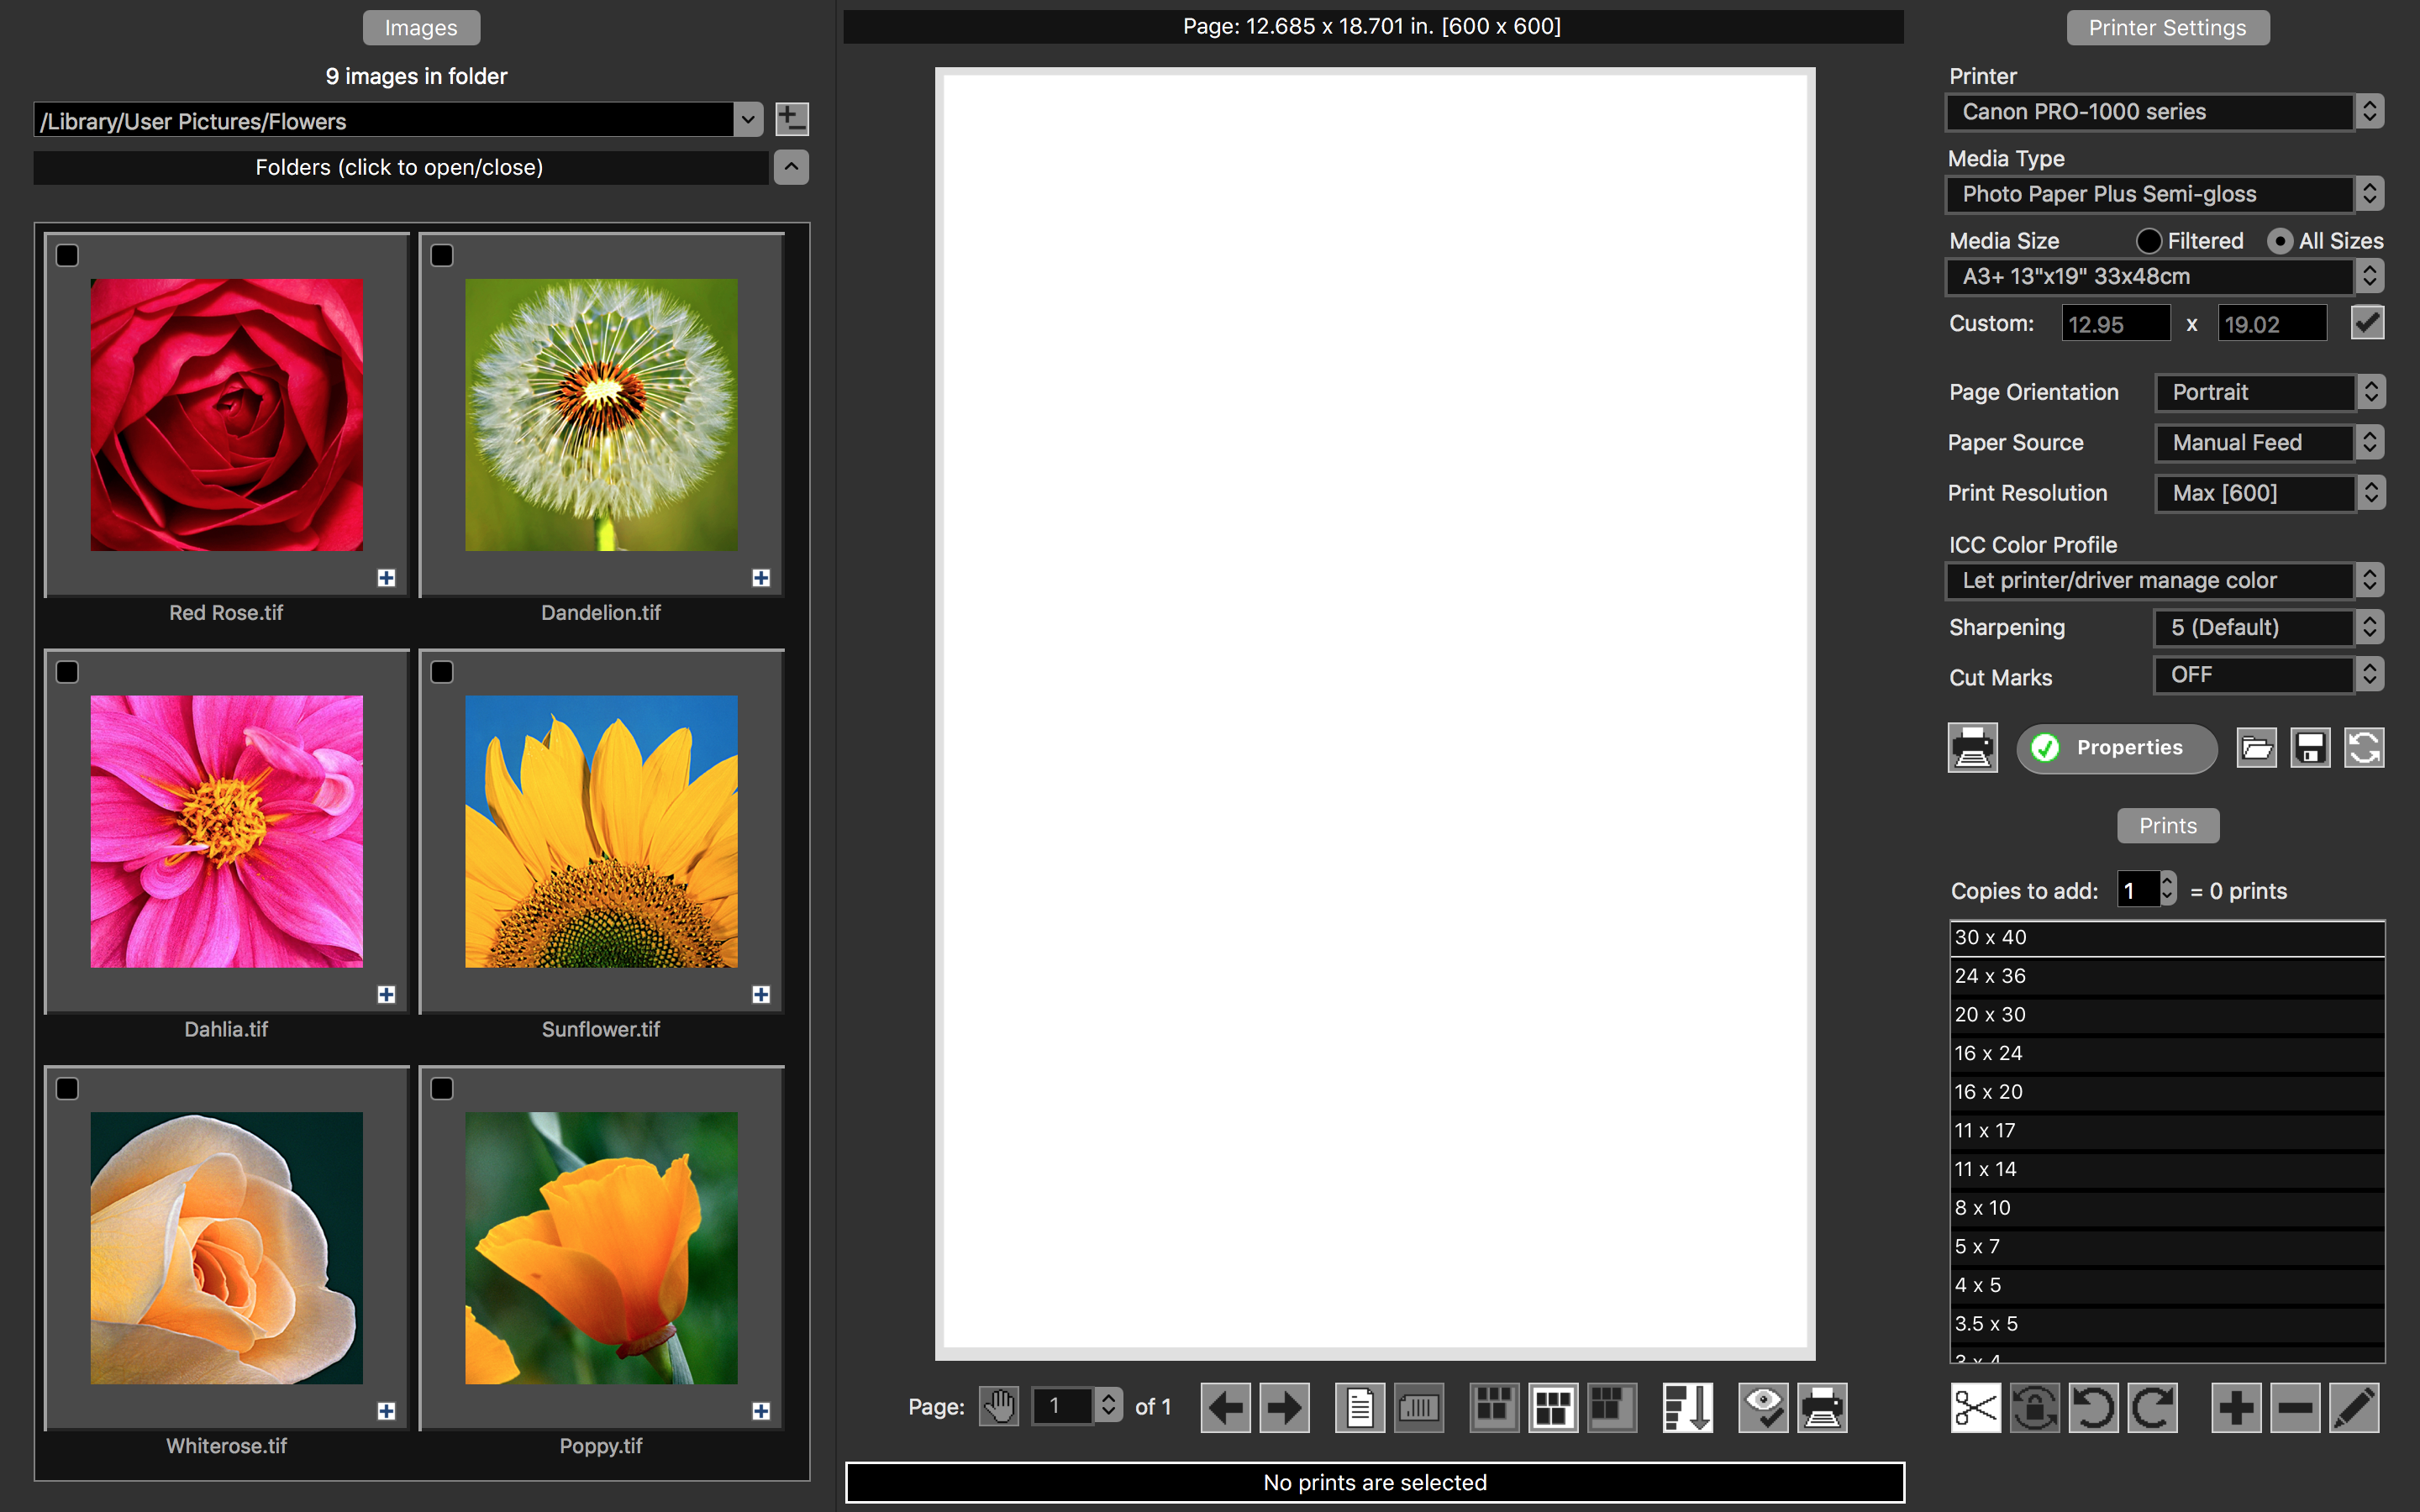Screen dimensions: 2420x1512
Task: Switch to the Printer Settings tab
Action: [2167, 27]
